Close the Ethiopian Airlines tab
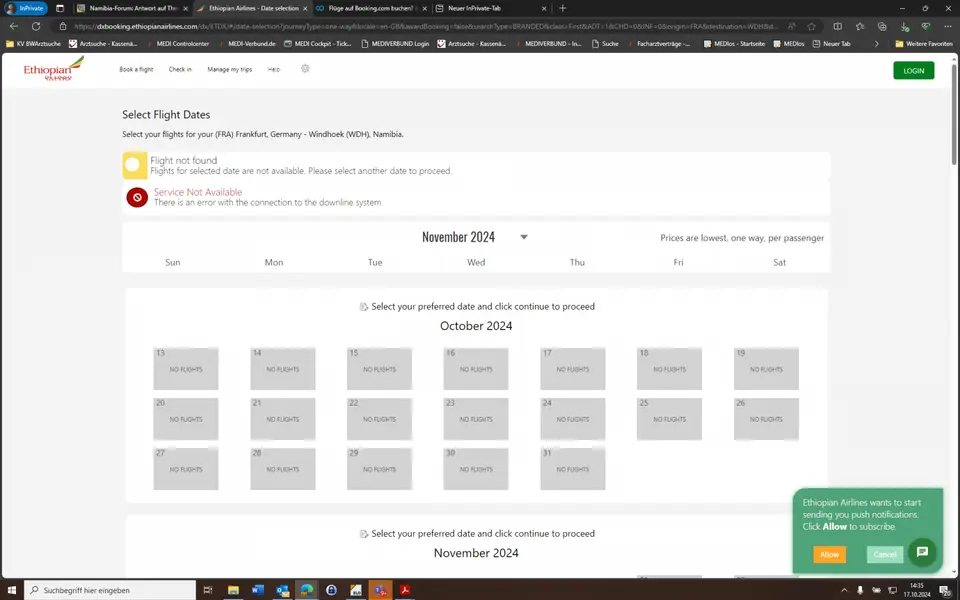The image size is (960, 600). click(x=305, y=8)
